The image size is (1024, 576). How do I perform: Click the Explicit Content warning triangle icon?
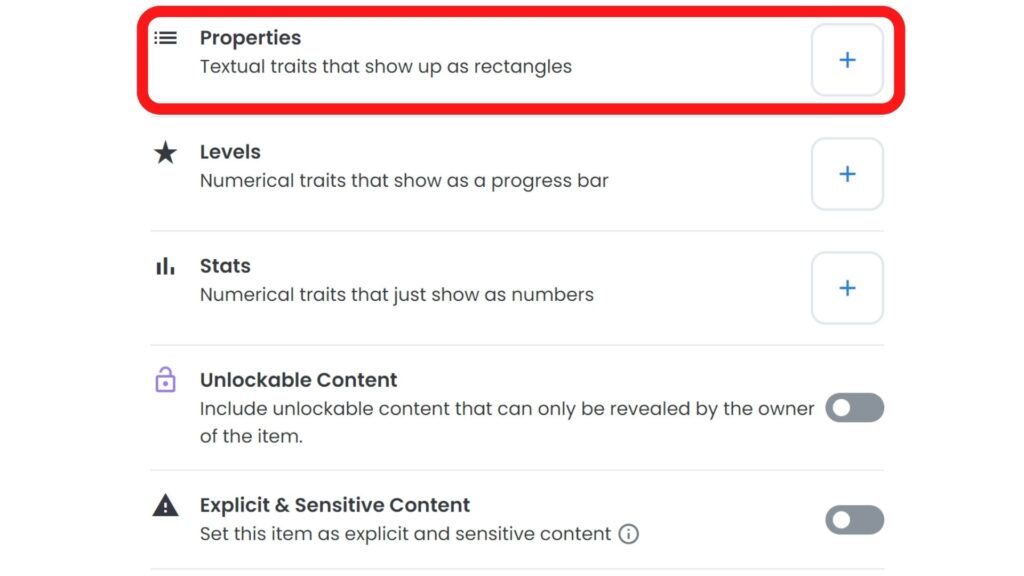165,505
